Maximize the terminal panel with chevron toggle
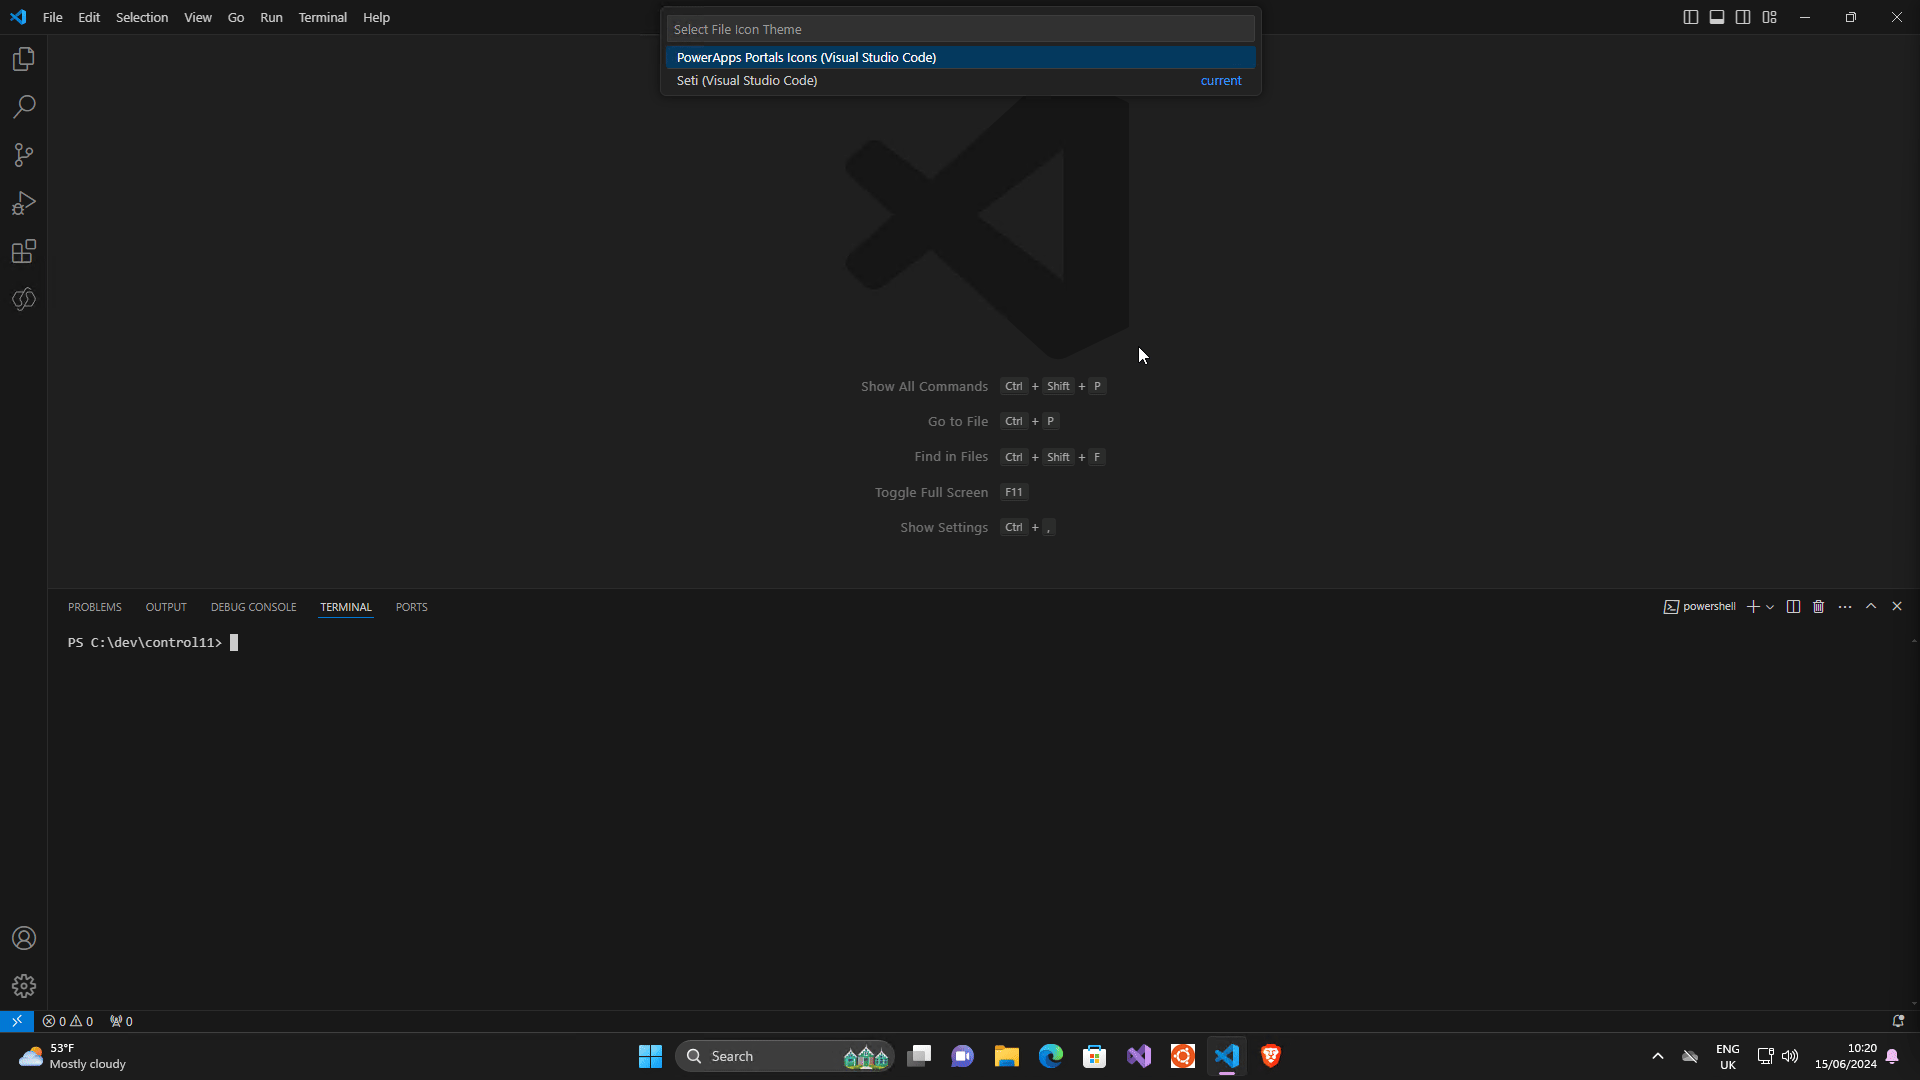The width and height of the screenshot is (1920, 1080). (1871, 606)
